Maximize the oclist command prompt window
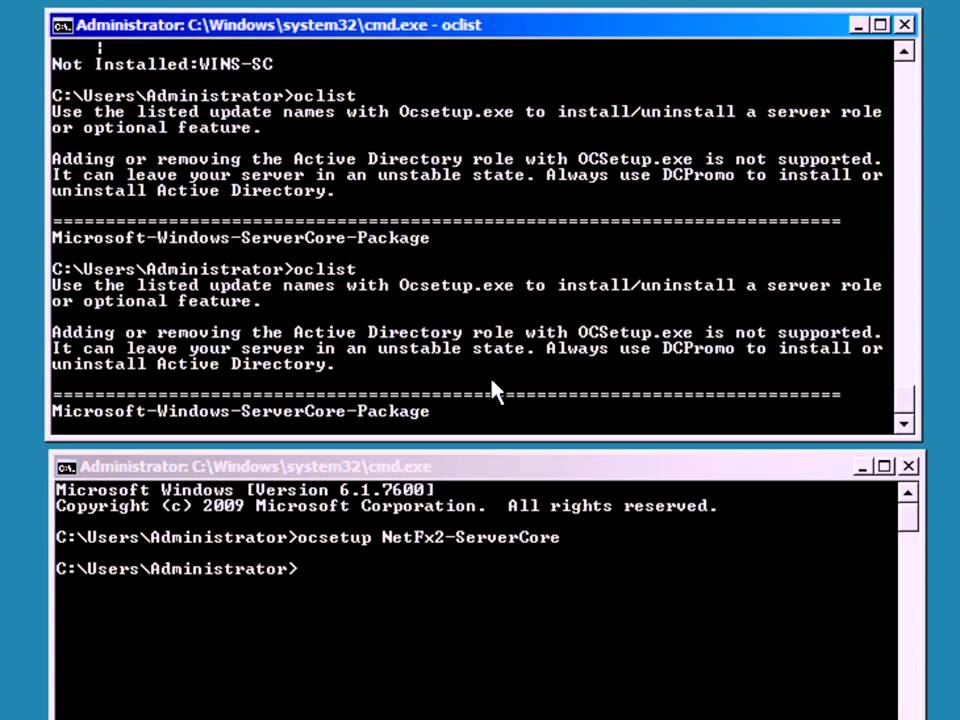The image size is (960, 720). 881,25
